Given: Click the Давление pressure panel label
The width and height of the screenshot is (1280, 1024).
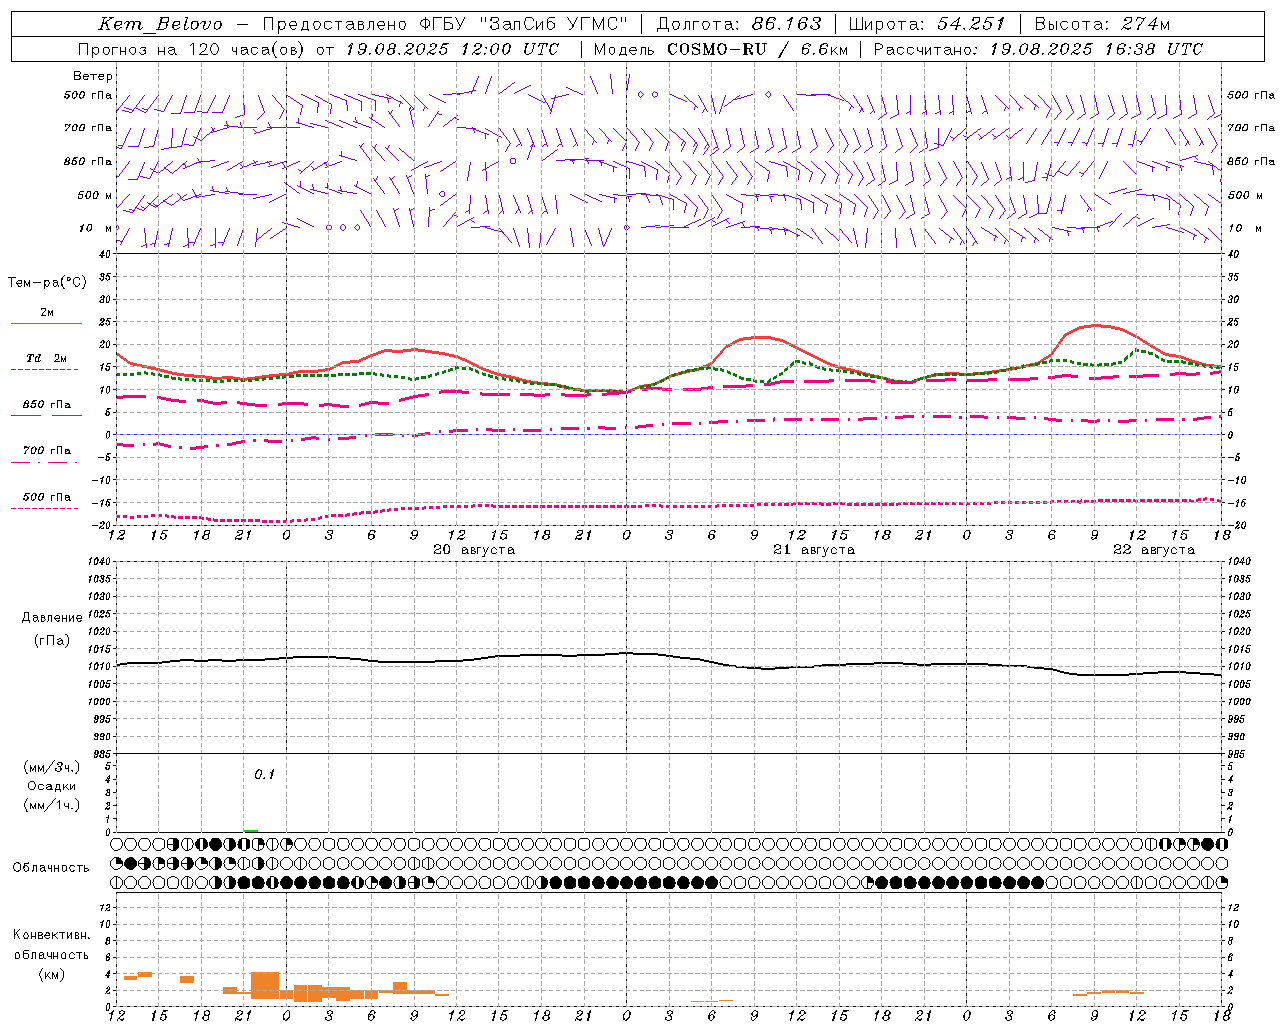Looking at the screenshot, I should 52,618.
